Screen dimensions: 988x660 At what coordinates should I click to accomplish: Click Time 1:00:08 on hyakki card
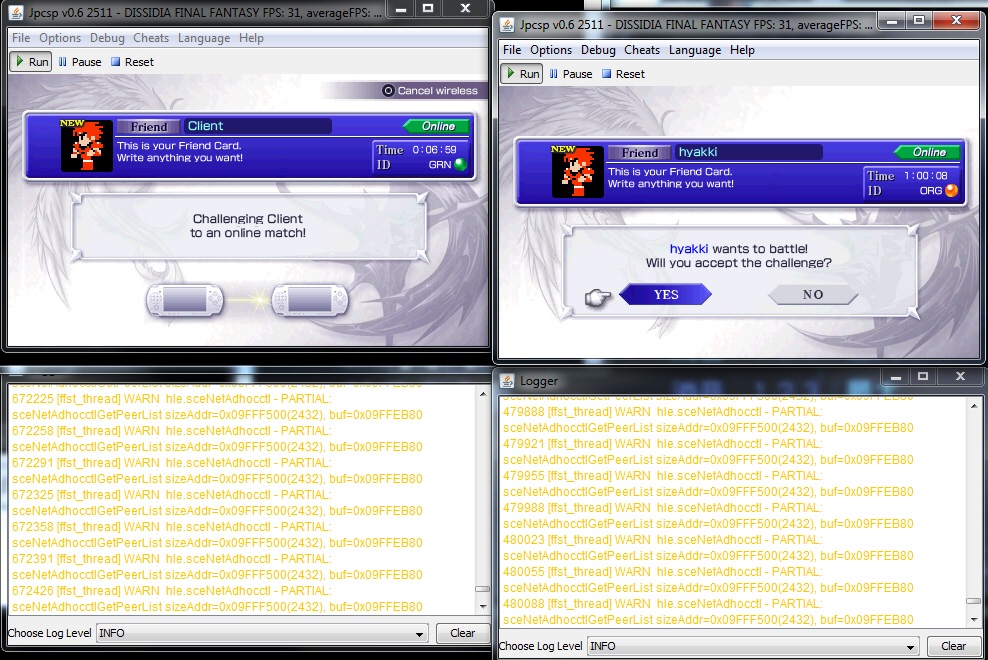[x=907, y=176]
